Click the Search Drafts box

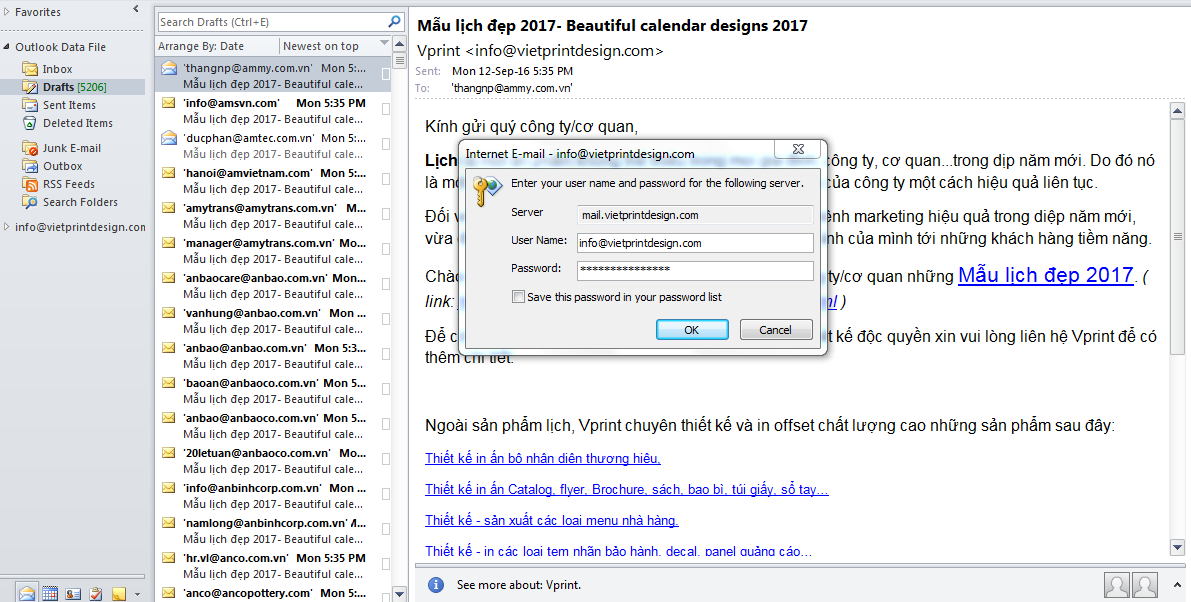273,22
